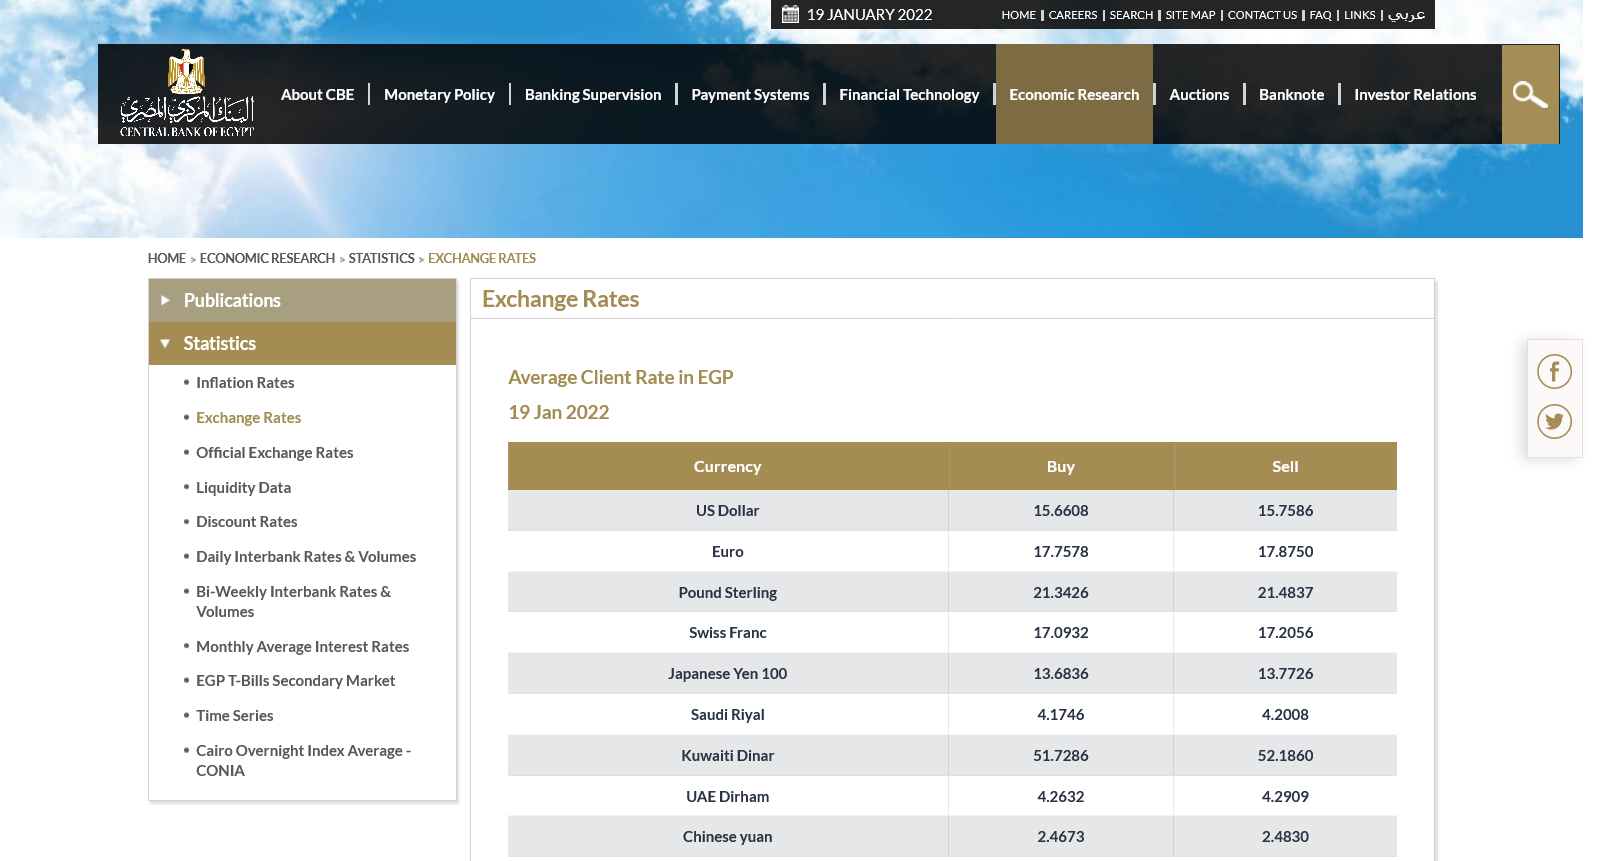Expand the Publications sidebar section
Viewport: 1603px width, 861px height.
pos(232,300)
